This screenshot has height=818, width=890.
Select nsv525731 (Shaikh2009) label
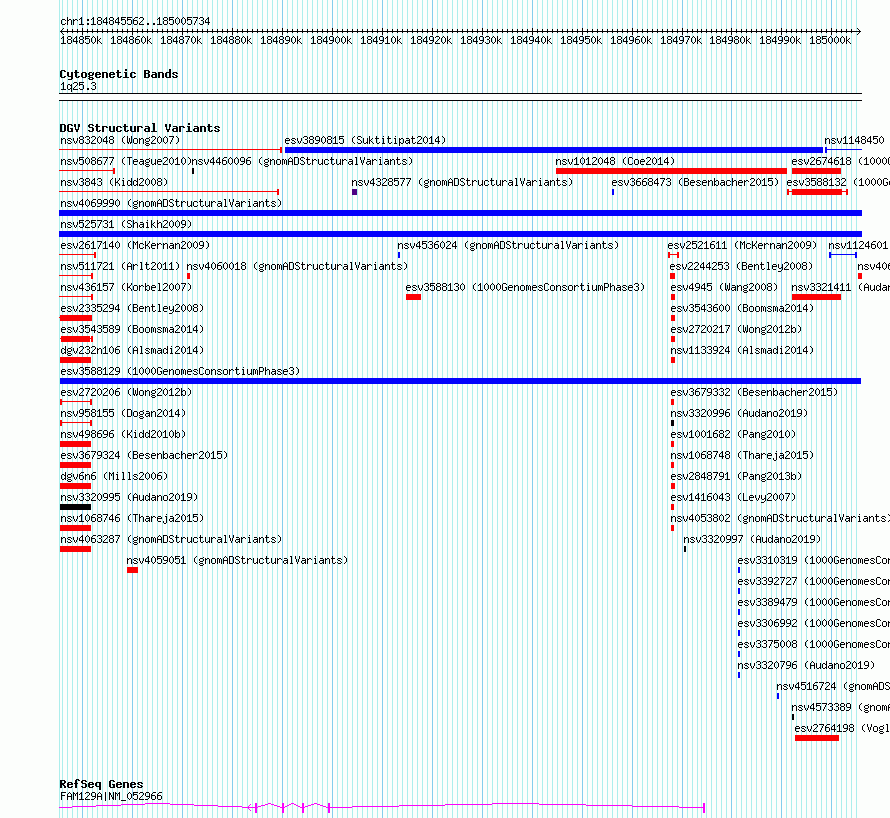[x=126, y=224]
